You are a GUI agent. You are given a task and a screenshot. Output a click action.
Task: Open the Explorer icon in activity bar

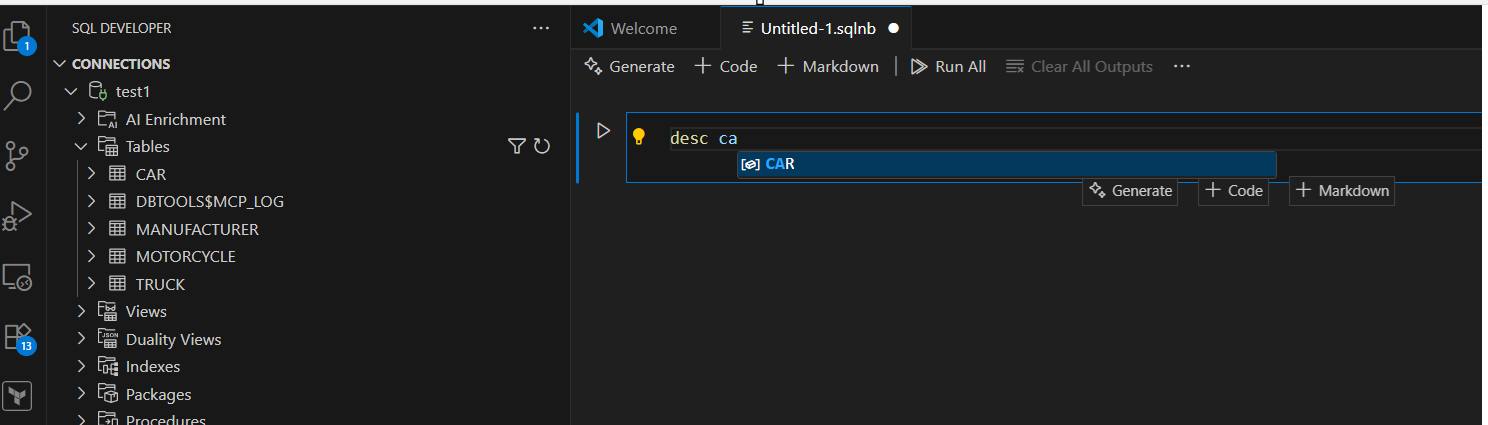pyautogui.click(x=19, y=38)
